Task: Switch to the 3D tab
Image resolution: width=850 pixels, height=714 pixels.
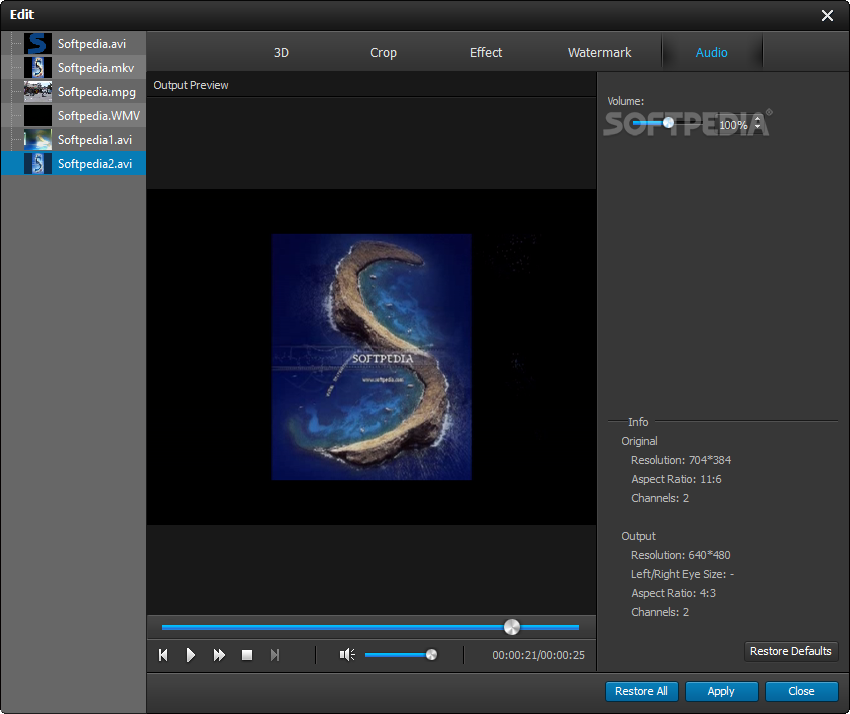Action: 281,53
